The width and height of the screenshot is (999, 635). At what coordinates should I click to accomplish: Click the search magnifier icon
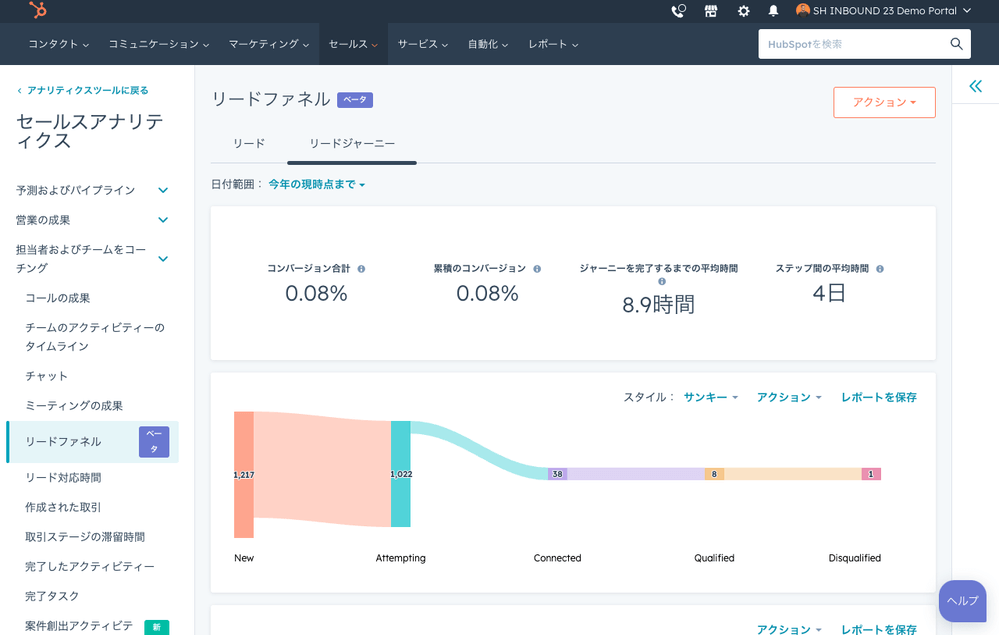point(956,44)
